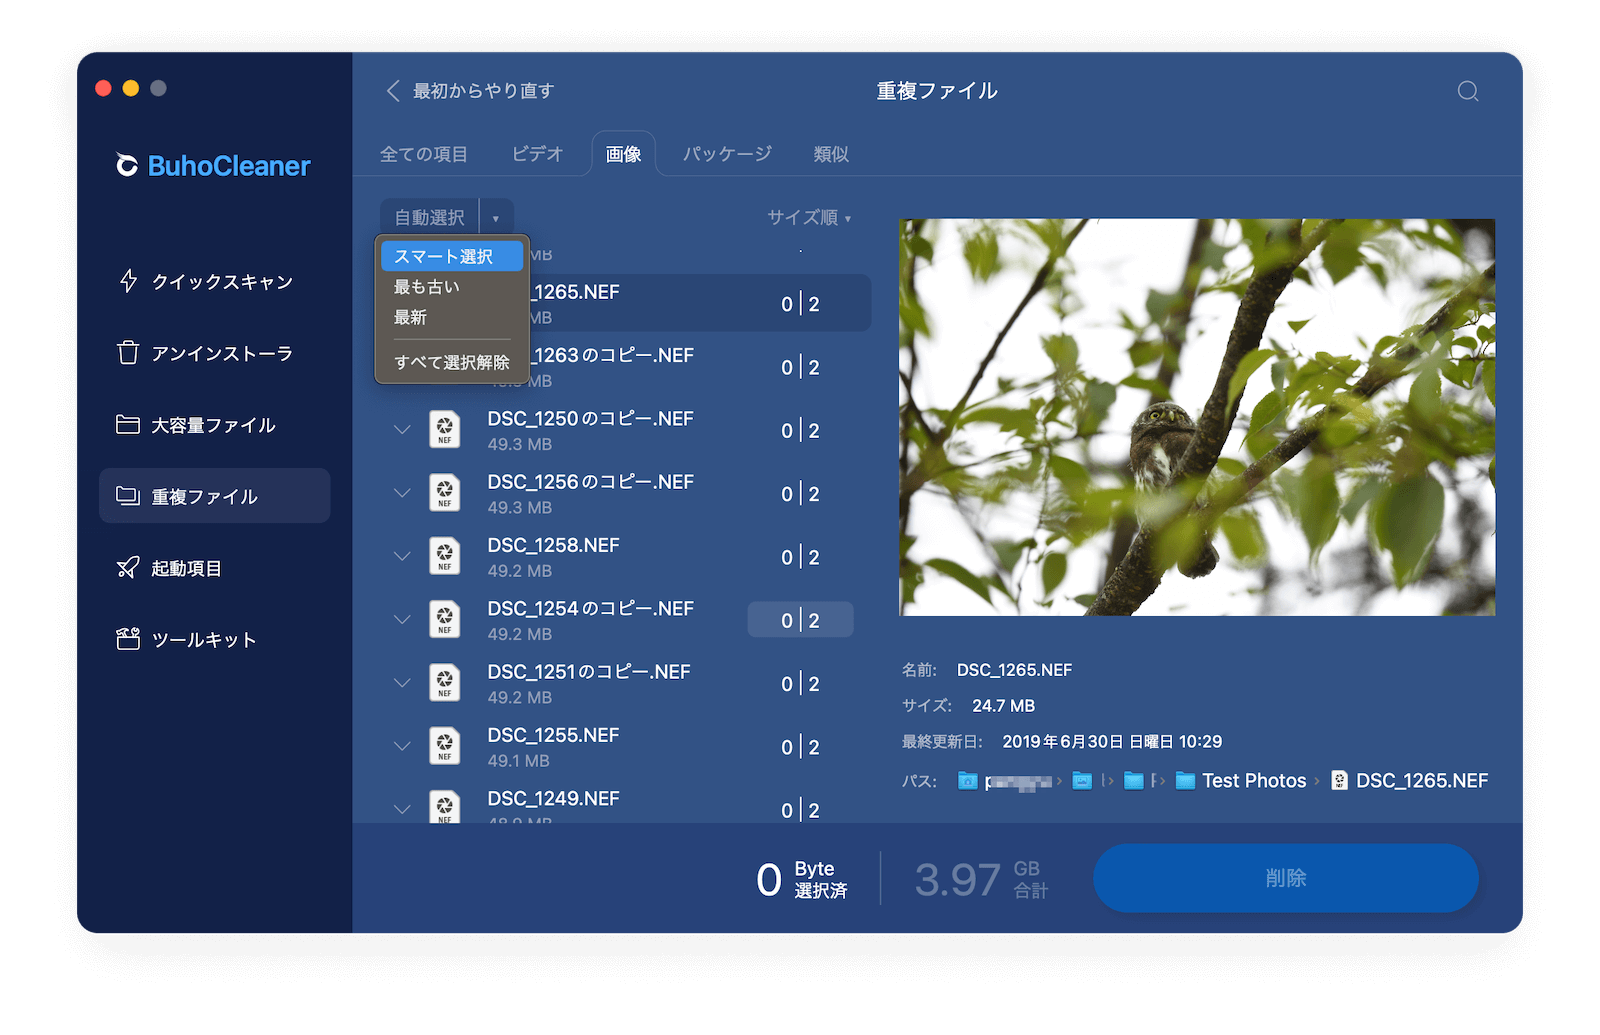Click NEF file icon for DSC_1250のコピー.NEF
Viewport: 1600px width, 1035px height.
[x=445, y=429]
